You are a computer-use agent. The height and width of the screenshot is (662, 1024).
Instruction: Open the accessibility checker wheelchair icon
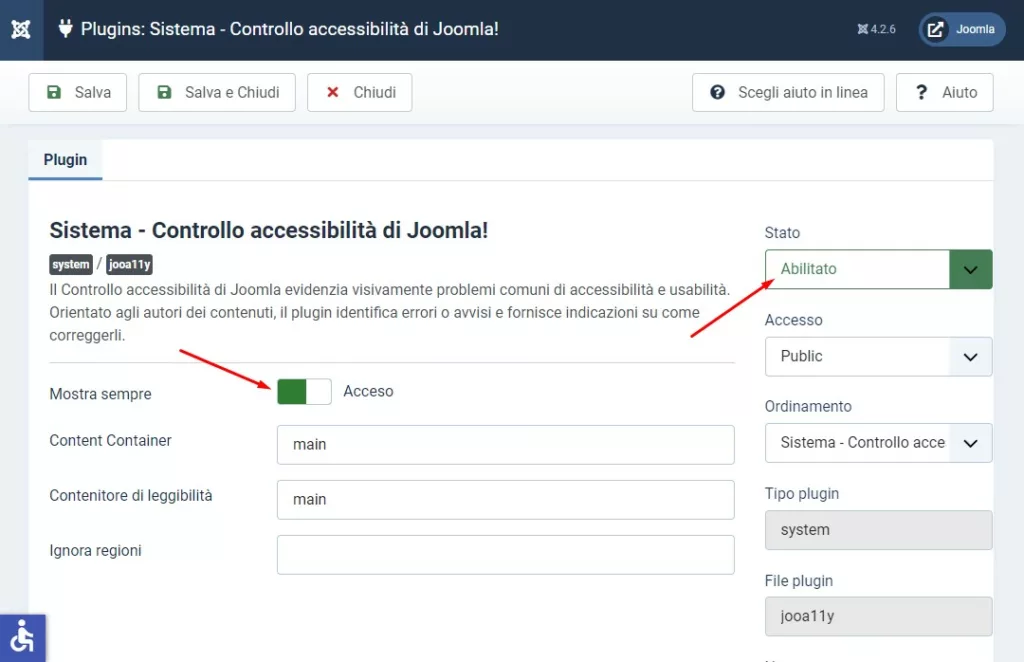coord(23,638)
